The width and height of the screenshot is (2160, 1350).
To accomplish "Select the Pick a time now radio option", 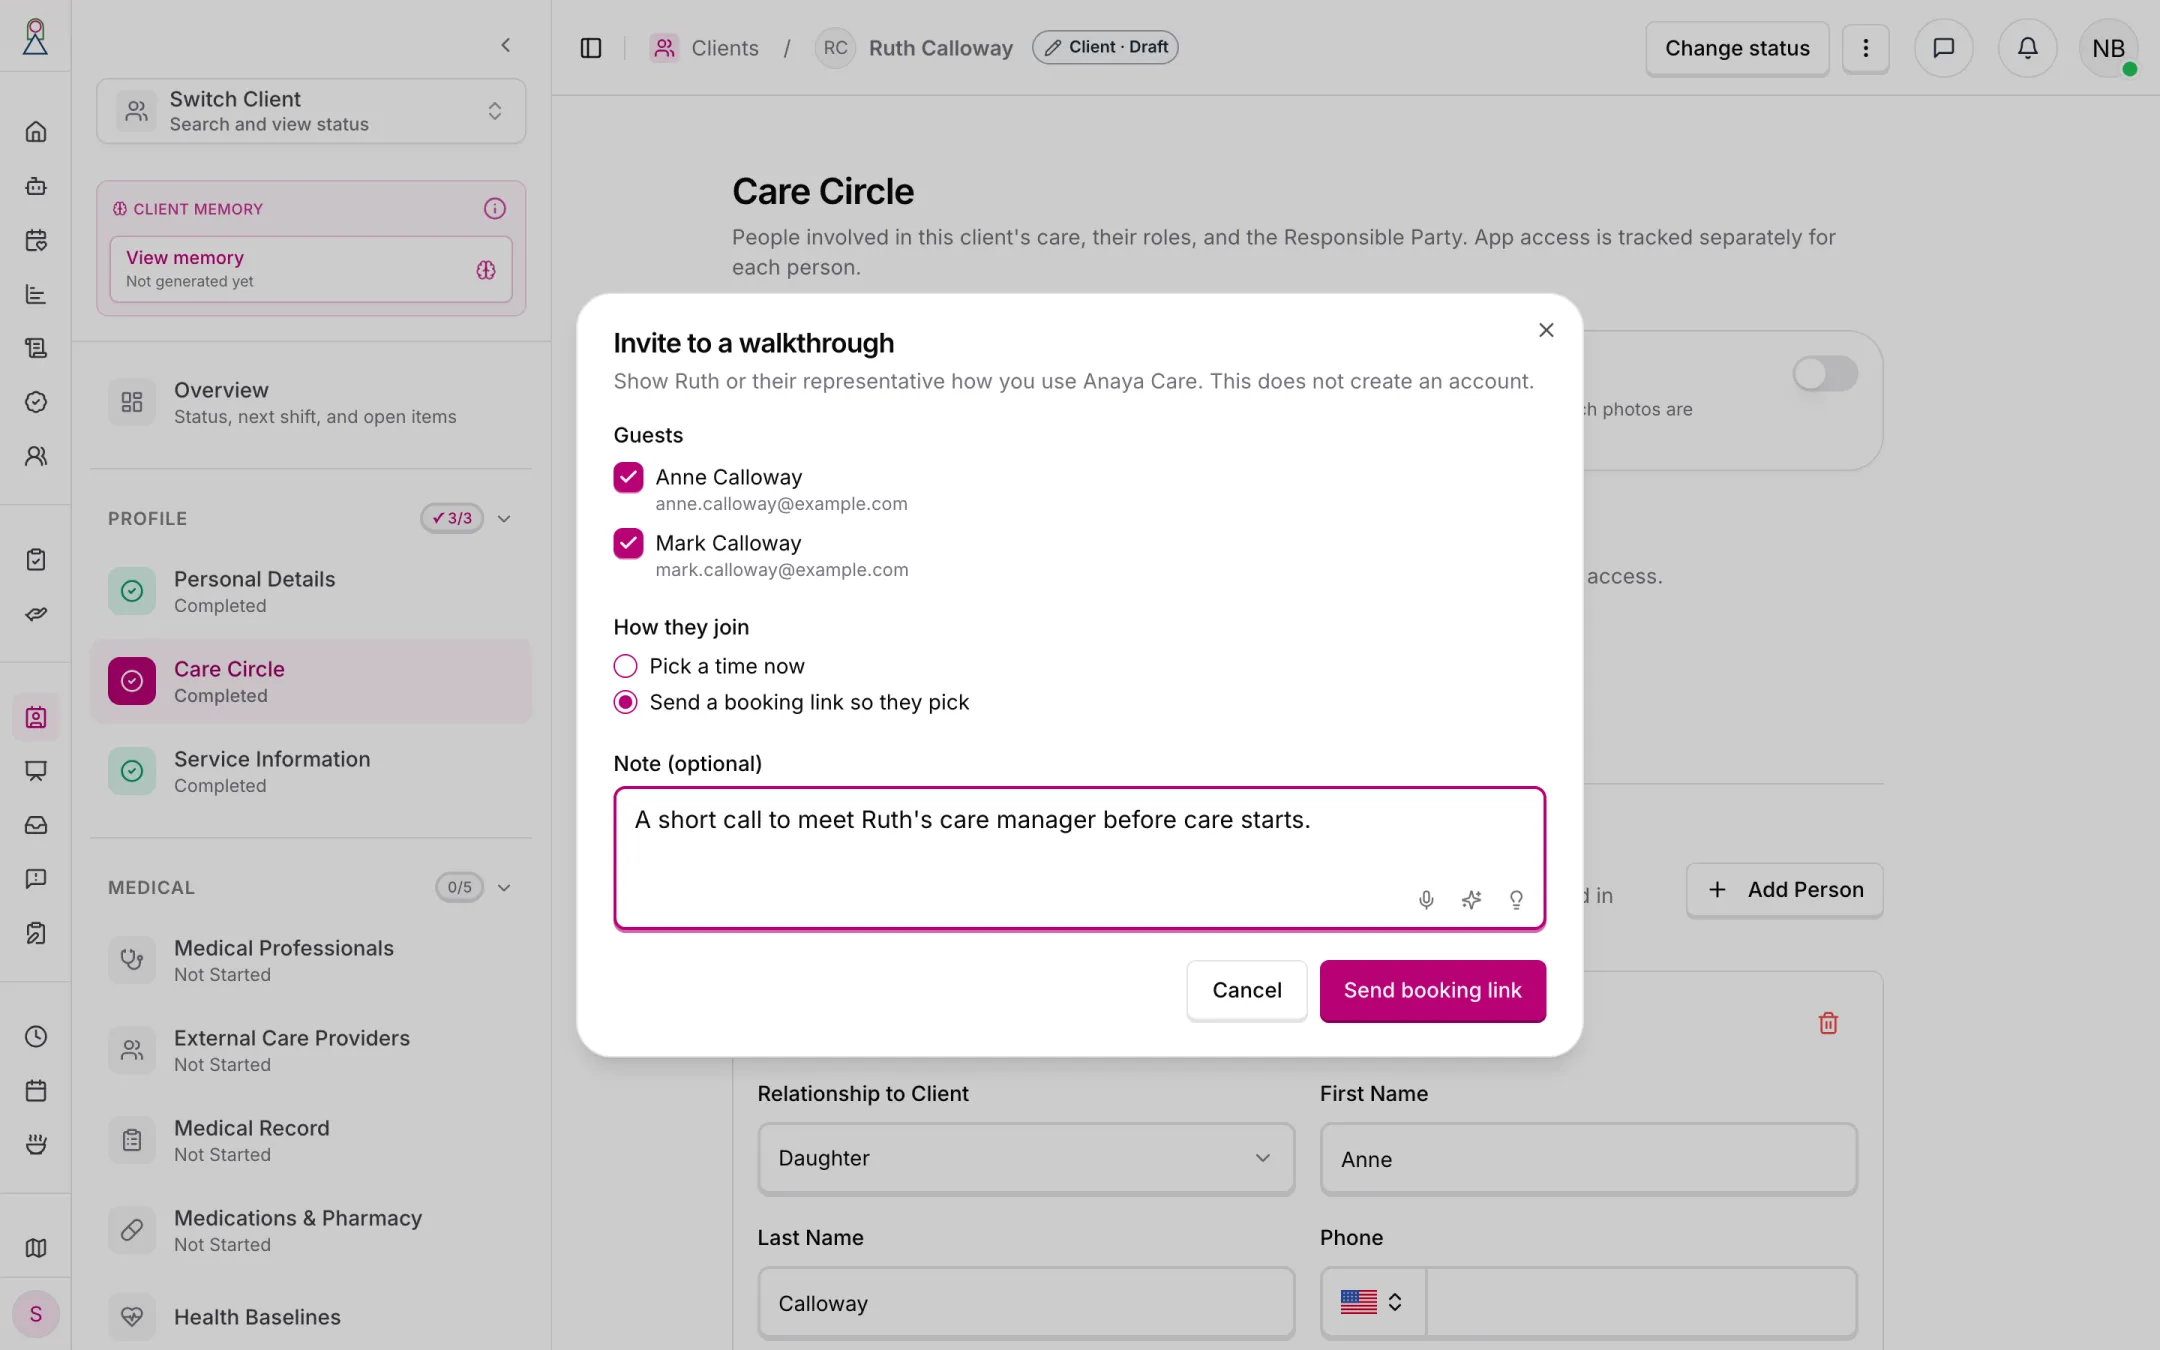I will [625, 666].
